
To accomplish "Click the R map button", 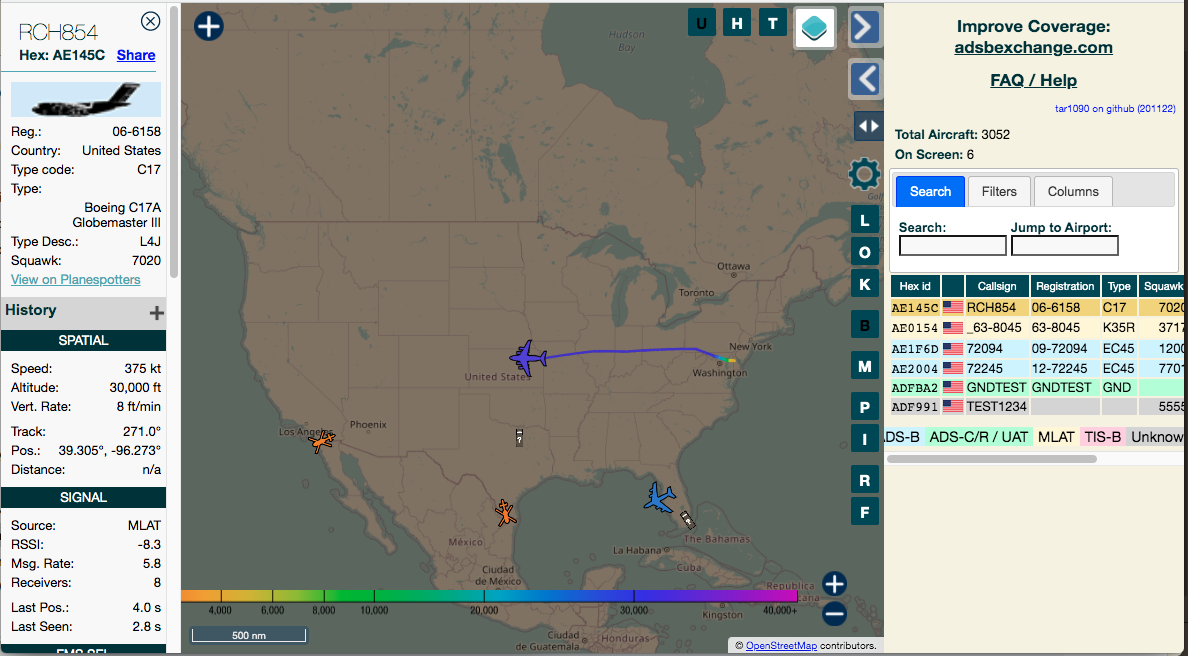I will pos(864,480).
